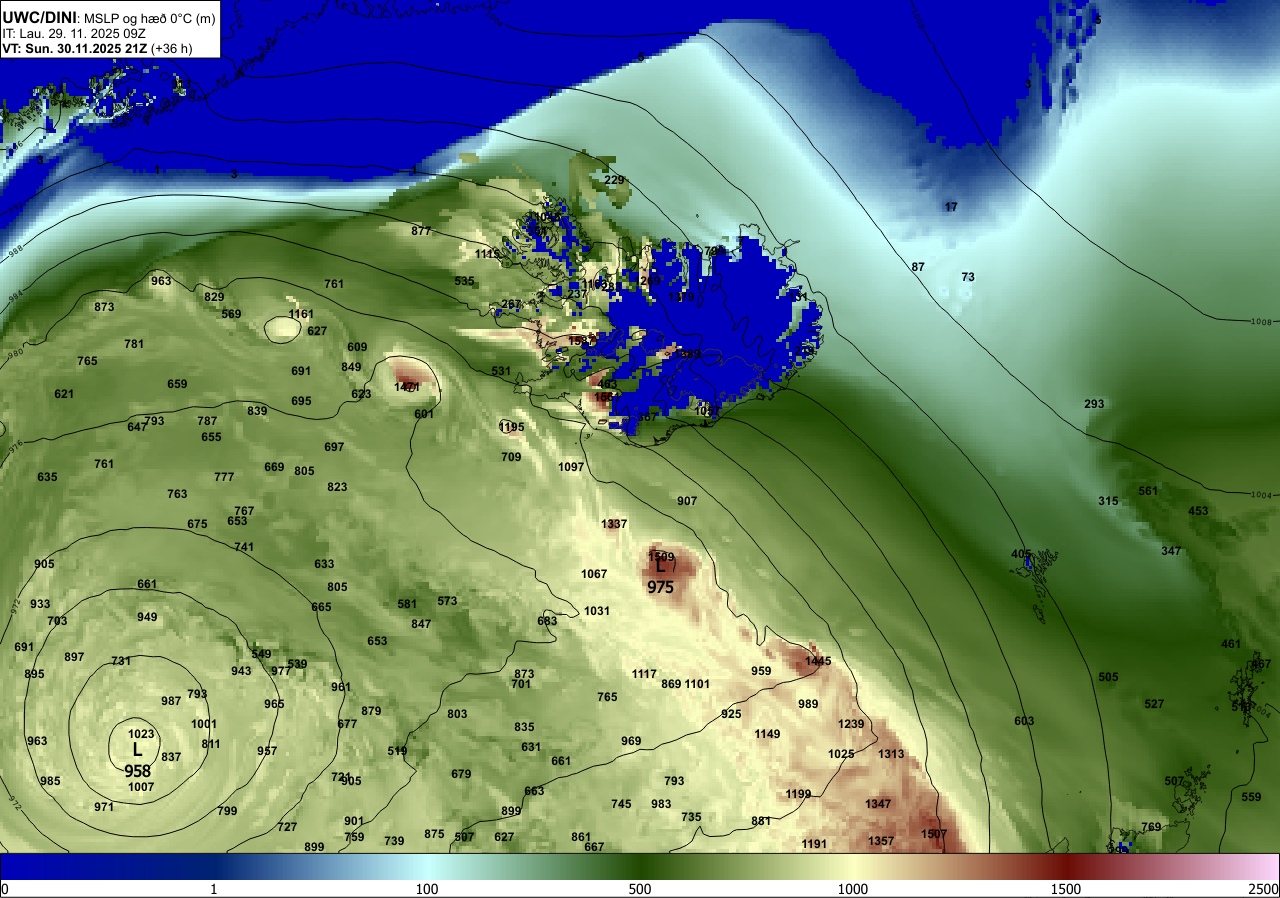Click the height value 1149
The width and height of the screenshot is (1280, 898).
(x=767, y=734)
